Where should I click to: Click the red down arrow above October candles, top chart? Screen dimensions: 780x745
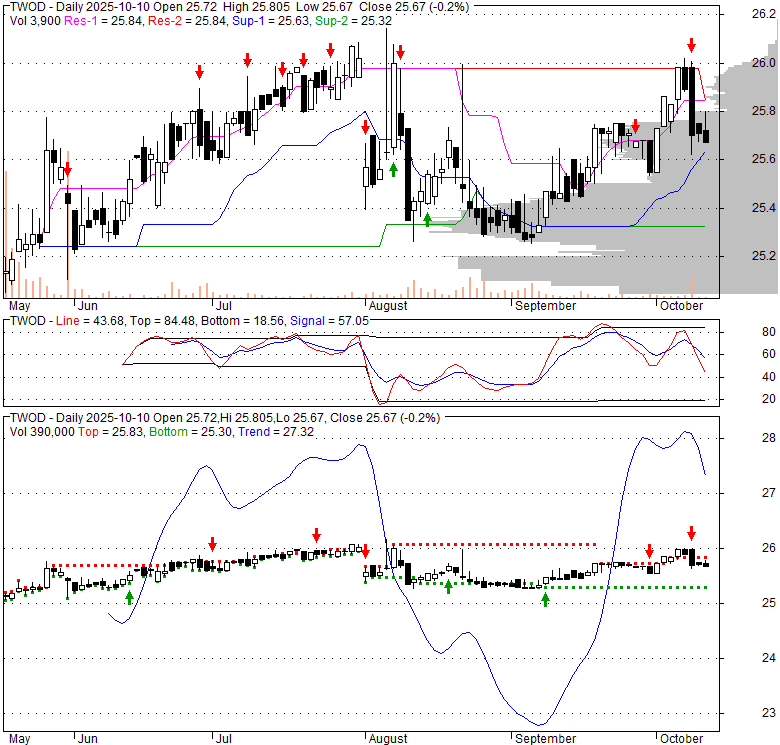coord(691,45)
